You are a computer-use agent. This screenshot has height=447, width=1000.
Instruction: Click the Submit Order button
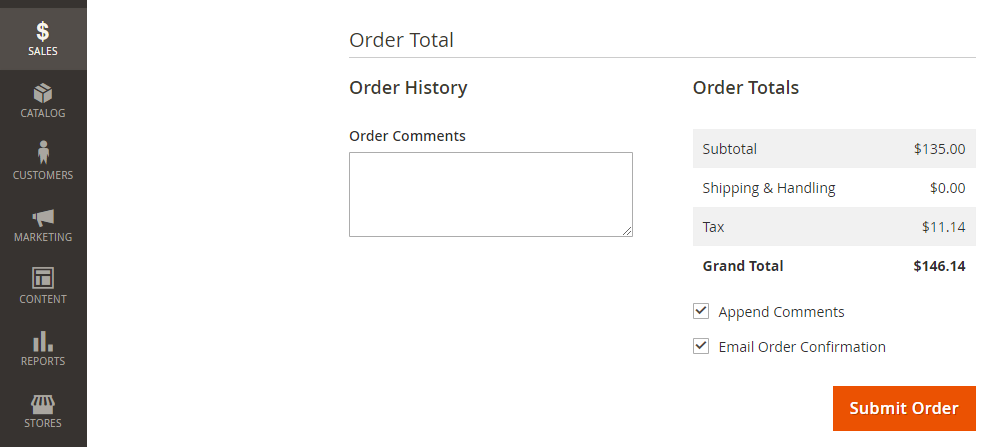[x=904, y=408]
